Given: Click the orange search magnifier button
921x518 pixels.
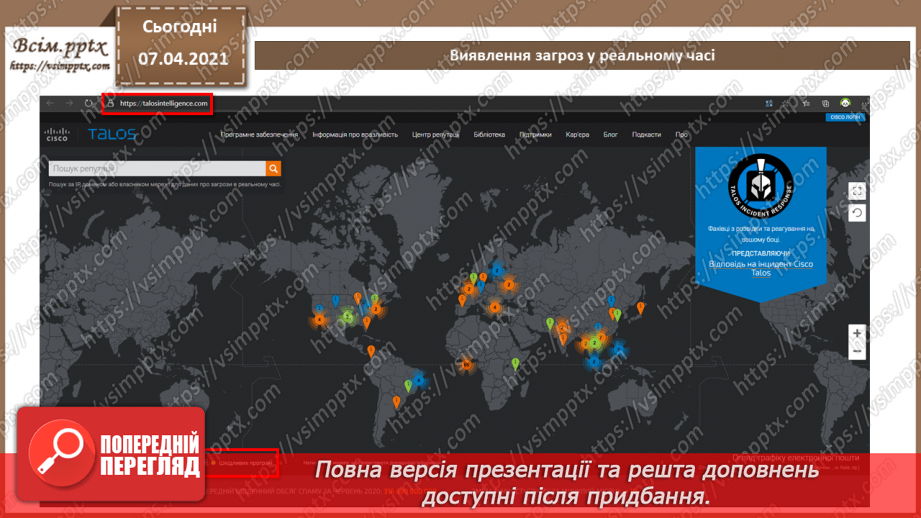Looking at the screenshot, I should tap(273, 169).
